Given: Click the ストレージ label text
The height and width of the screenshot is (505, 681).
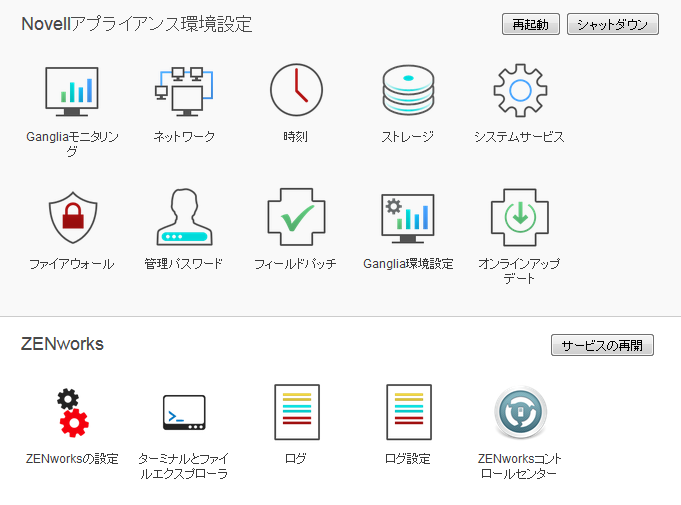Looking at the screenshot, I should click(407, 137).
